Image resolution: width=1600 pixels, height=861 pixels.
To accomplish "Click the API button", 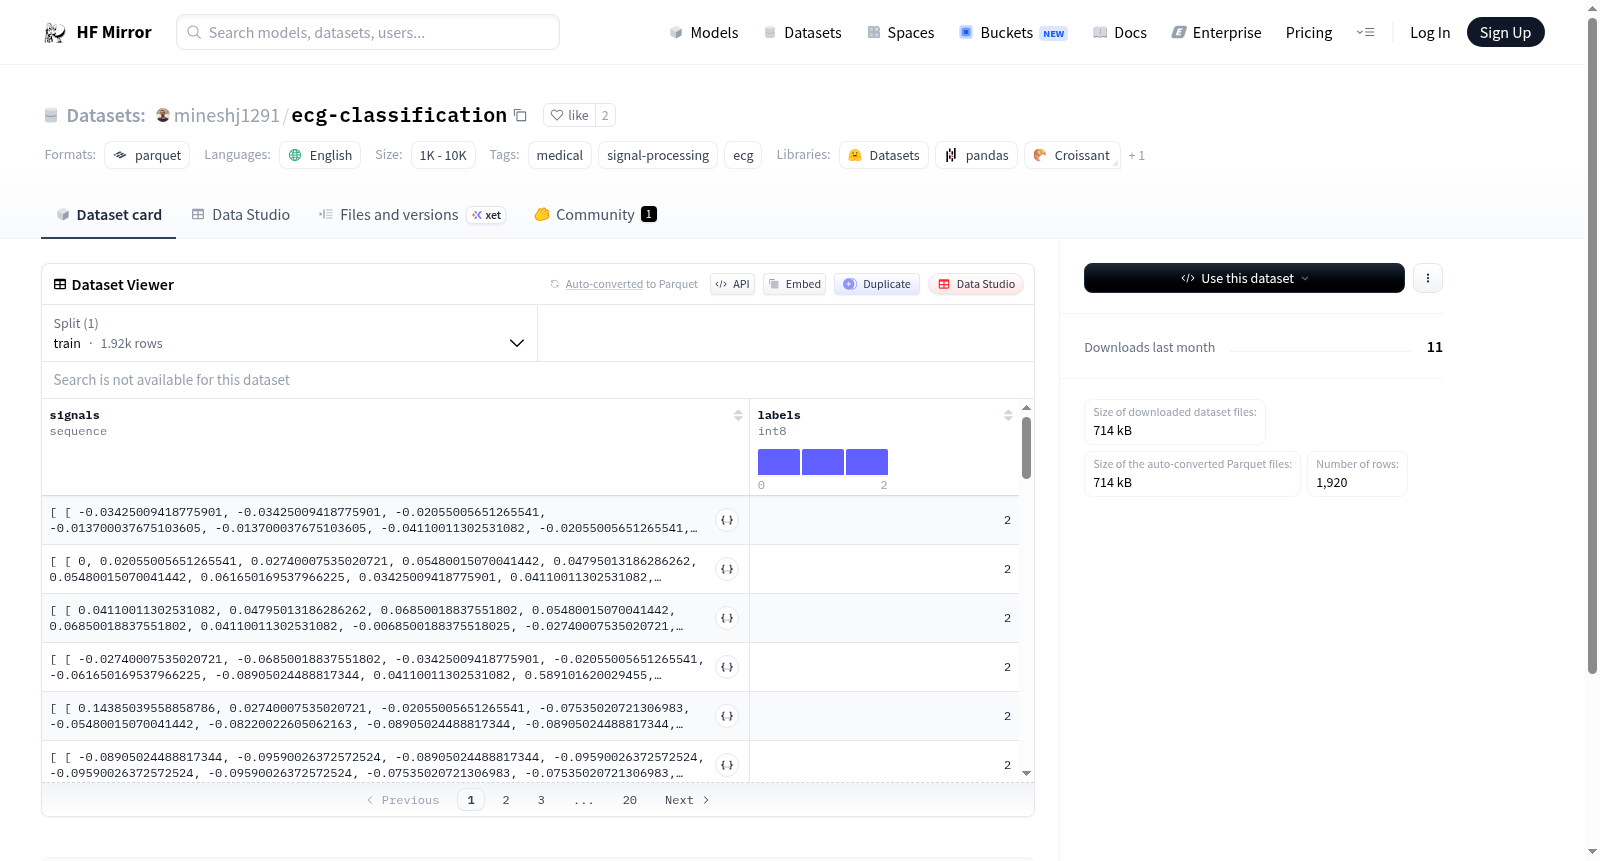I will 732,284.
